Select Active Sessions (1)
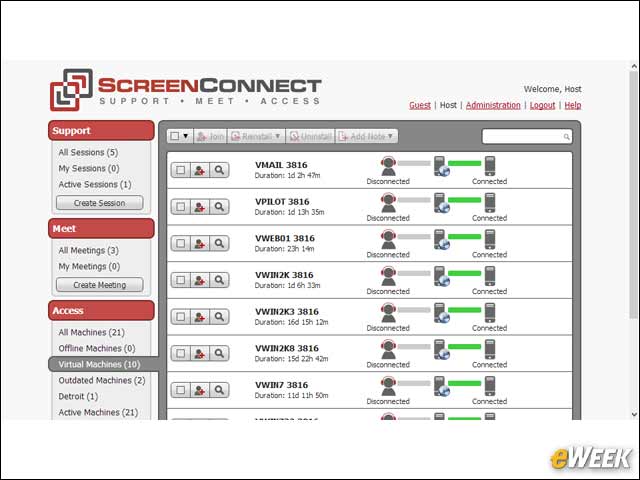This screenshot has height=480, width=640. (x=95, y=184)
